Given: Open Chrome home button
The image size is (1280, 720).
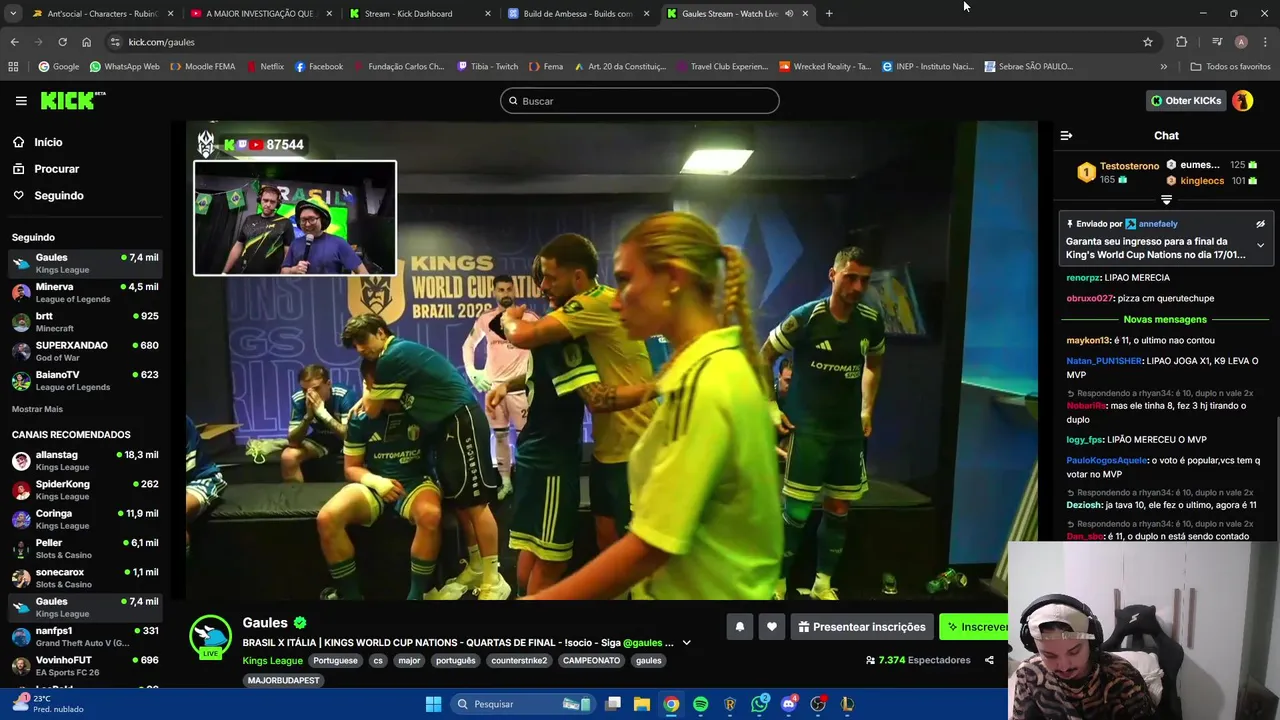Looking at the screenshot, I should pyautogui.click(x=86, y=42).
